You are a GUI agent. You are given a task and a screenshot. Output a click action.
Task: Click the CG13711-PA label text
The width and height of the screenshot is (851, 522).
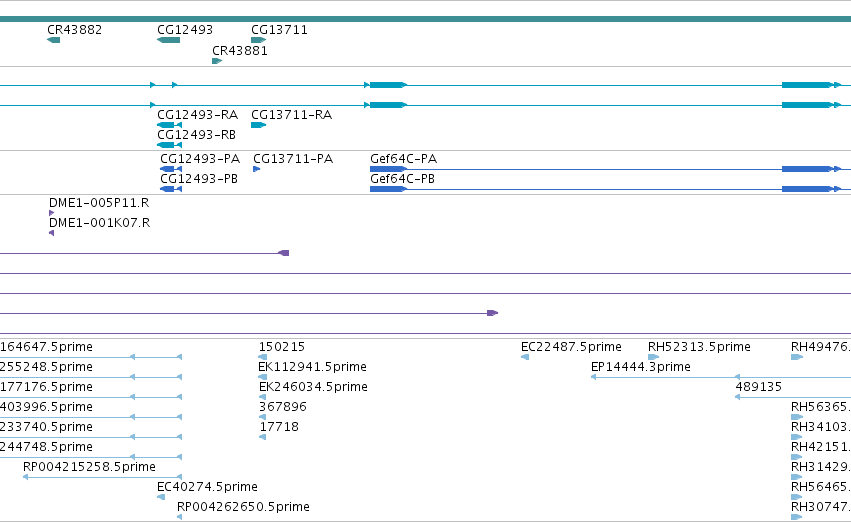point(293,159)
